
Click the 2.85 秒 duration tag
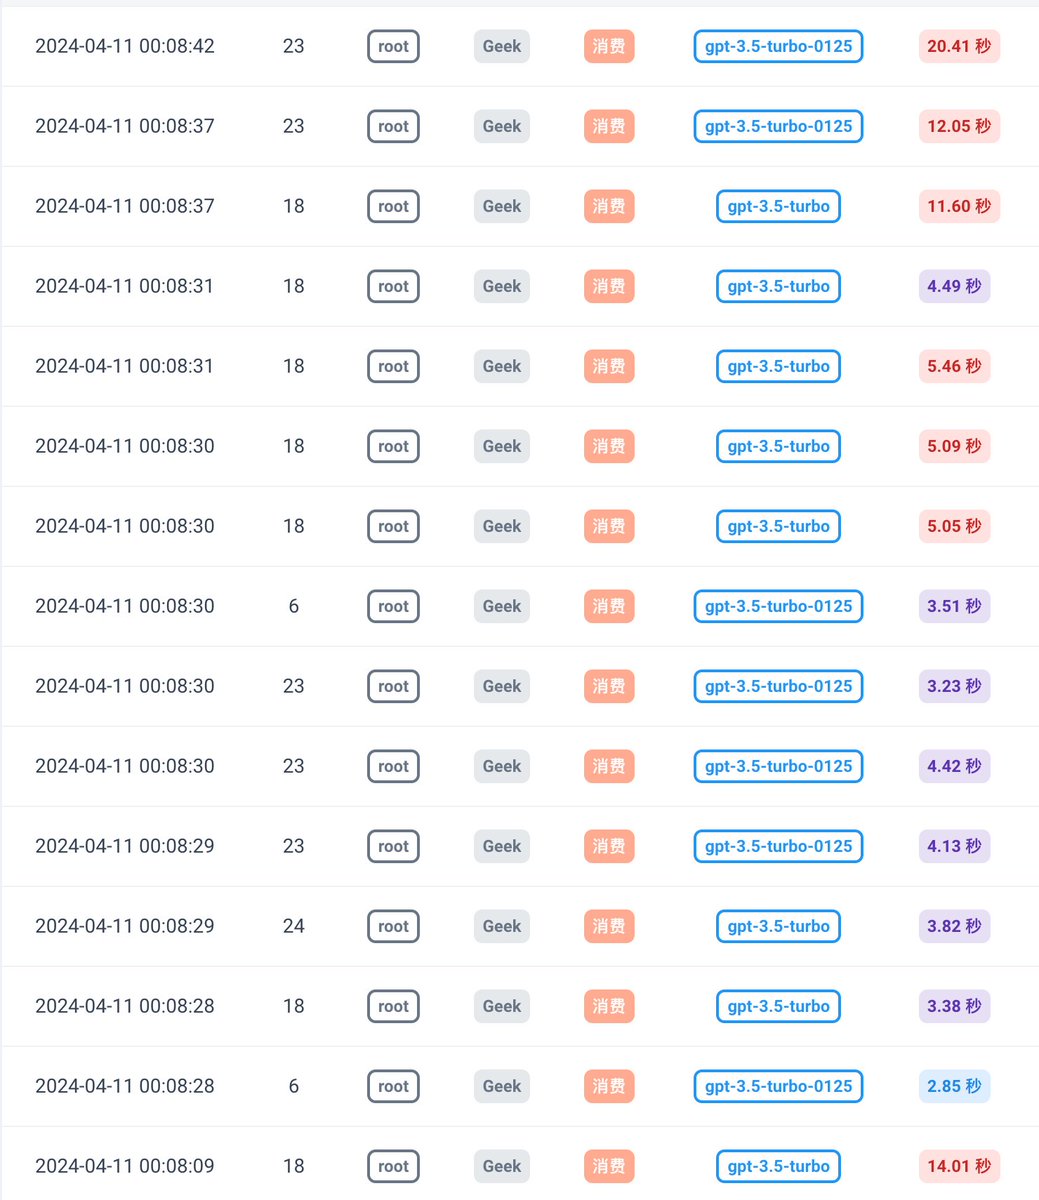point(954,1086)
